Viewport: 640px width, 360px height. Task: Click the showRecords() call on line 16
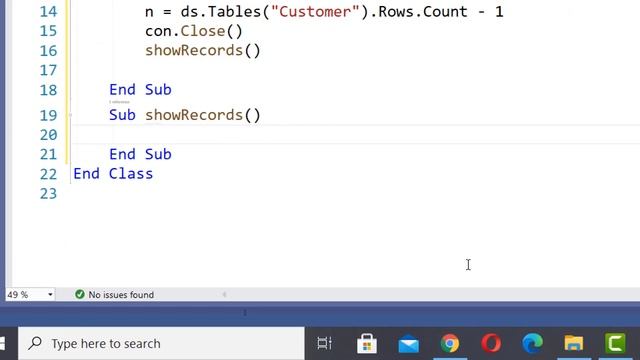(202, 51)
